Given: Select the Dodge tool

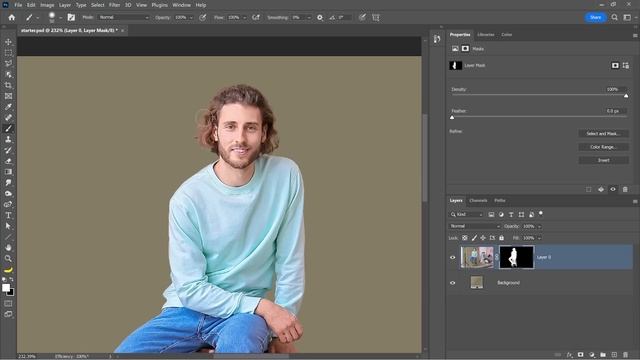Looking at the screenshot, I should tap(8, 193).
